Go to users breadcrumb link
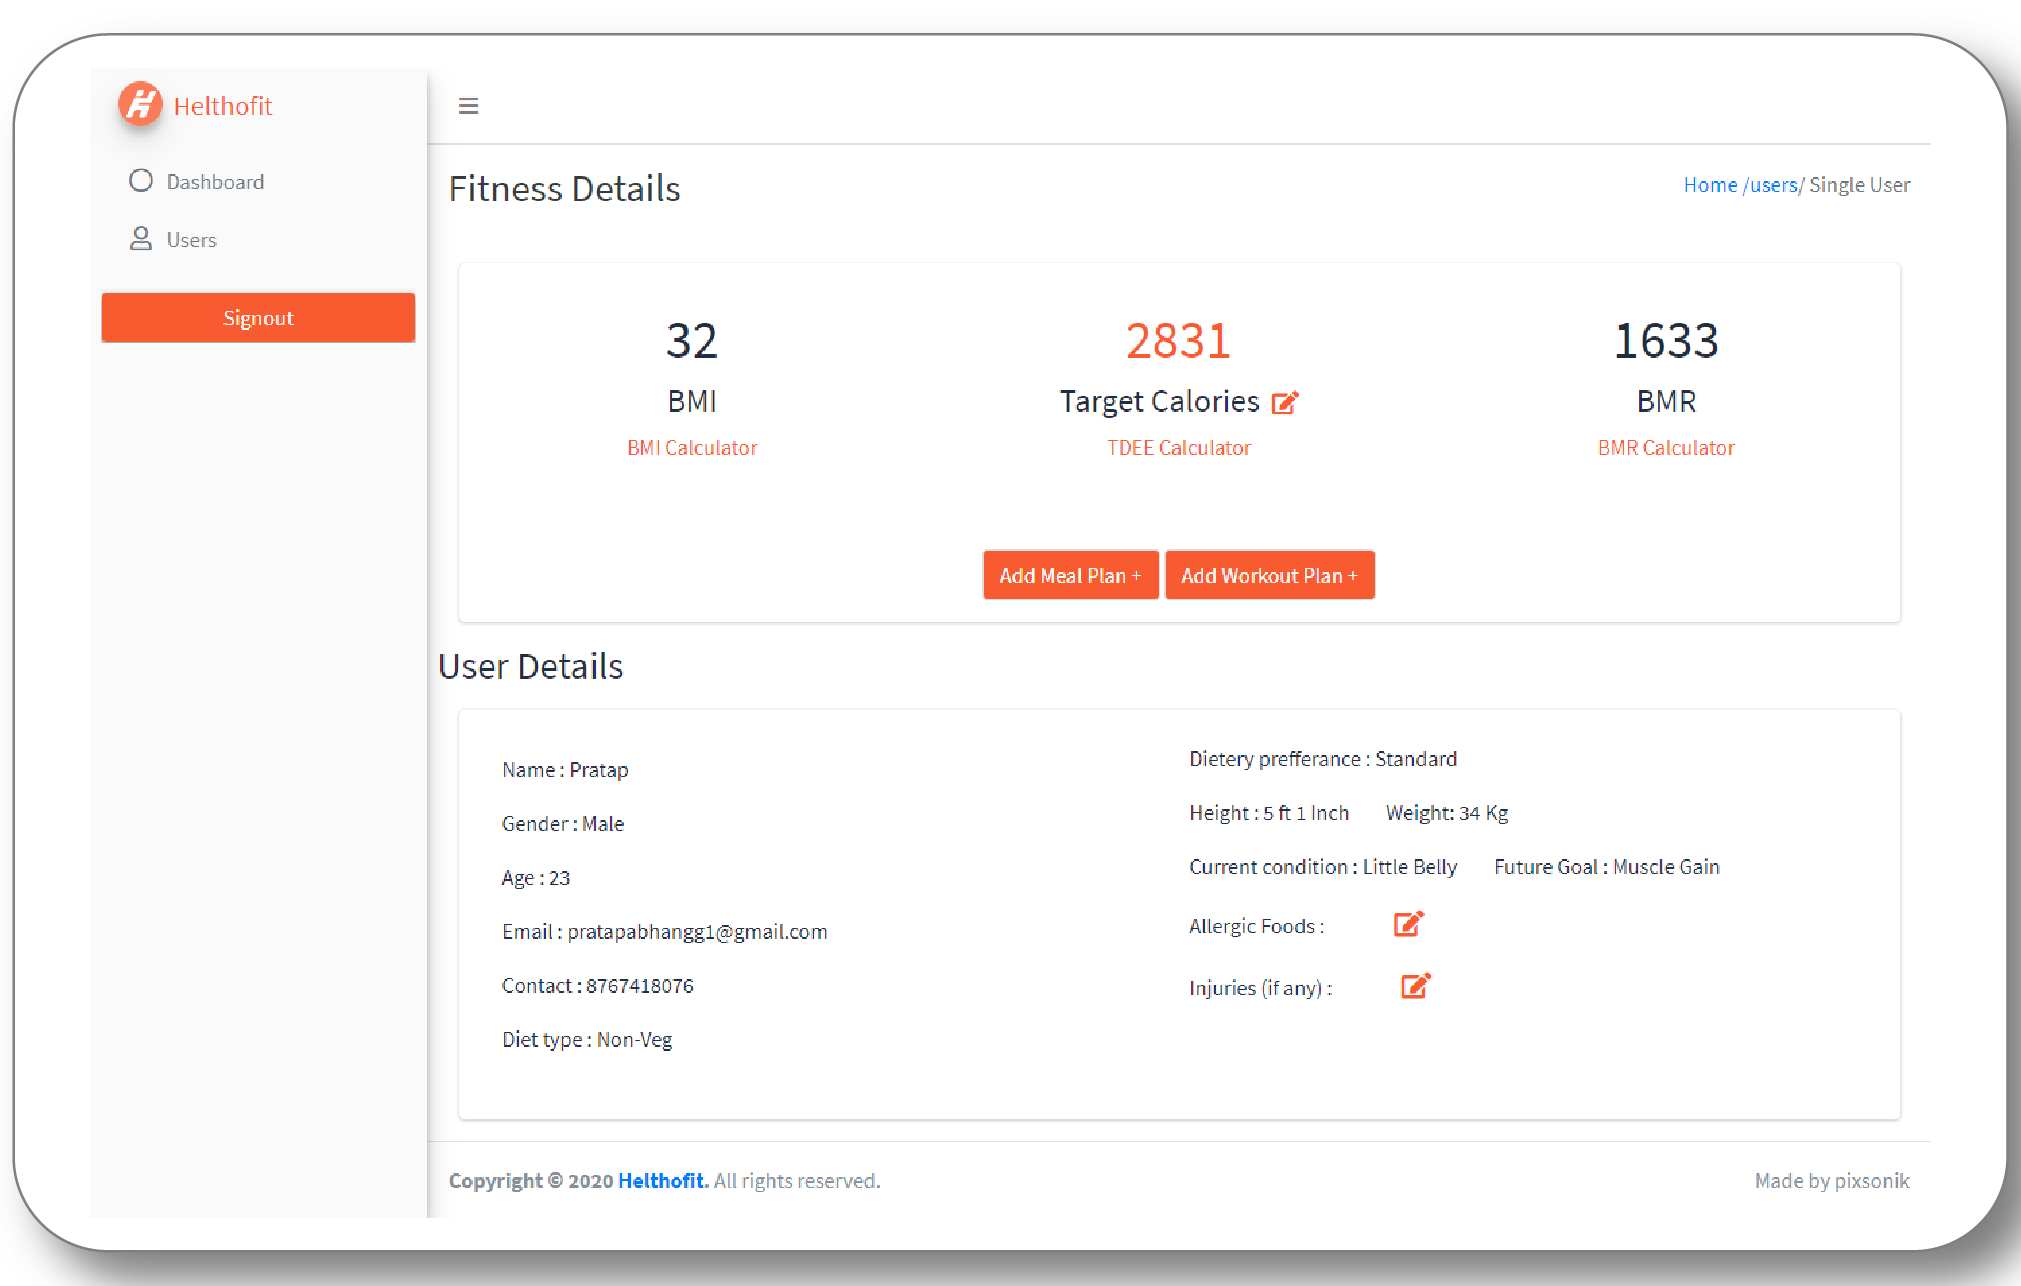 point(1773,185)
